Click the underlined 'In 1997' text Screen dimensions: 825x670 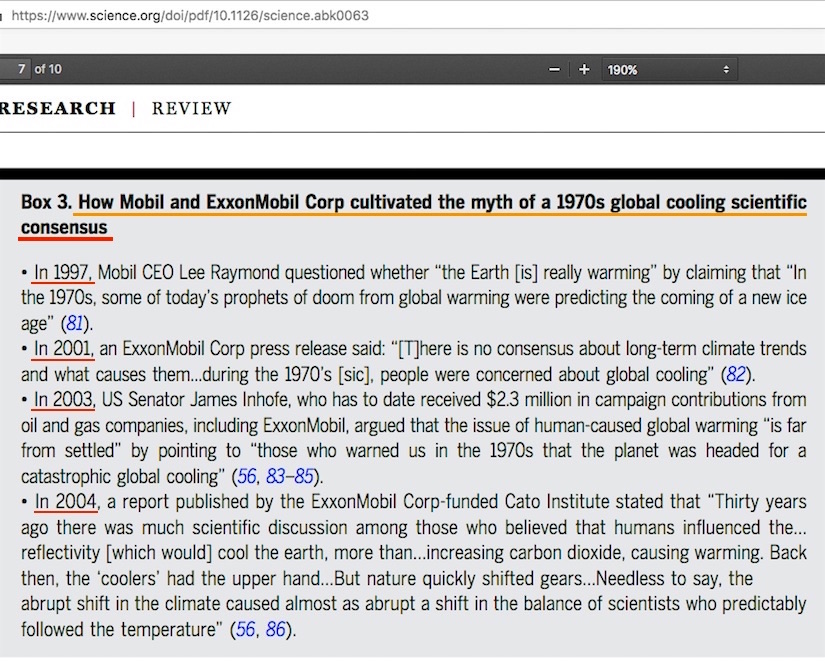[64, 272]
